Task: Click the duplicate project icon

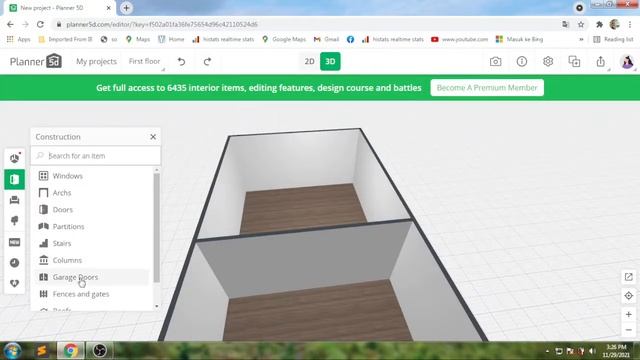Action: tap(574, 62)
